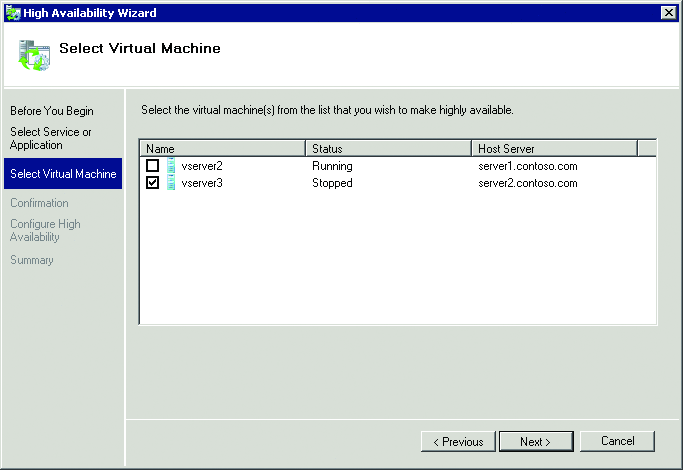
Task: Click the vserver3 virtual machine icon
Action: [x=171, y=183]
